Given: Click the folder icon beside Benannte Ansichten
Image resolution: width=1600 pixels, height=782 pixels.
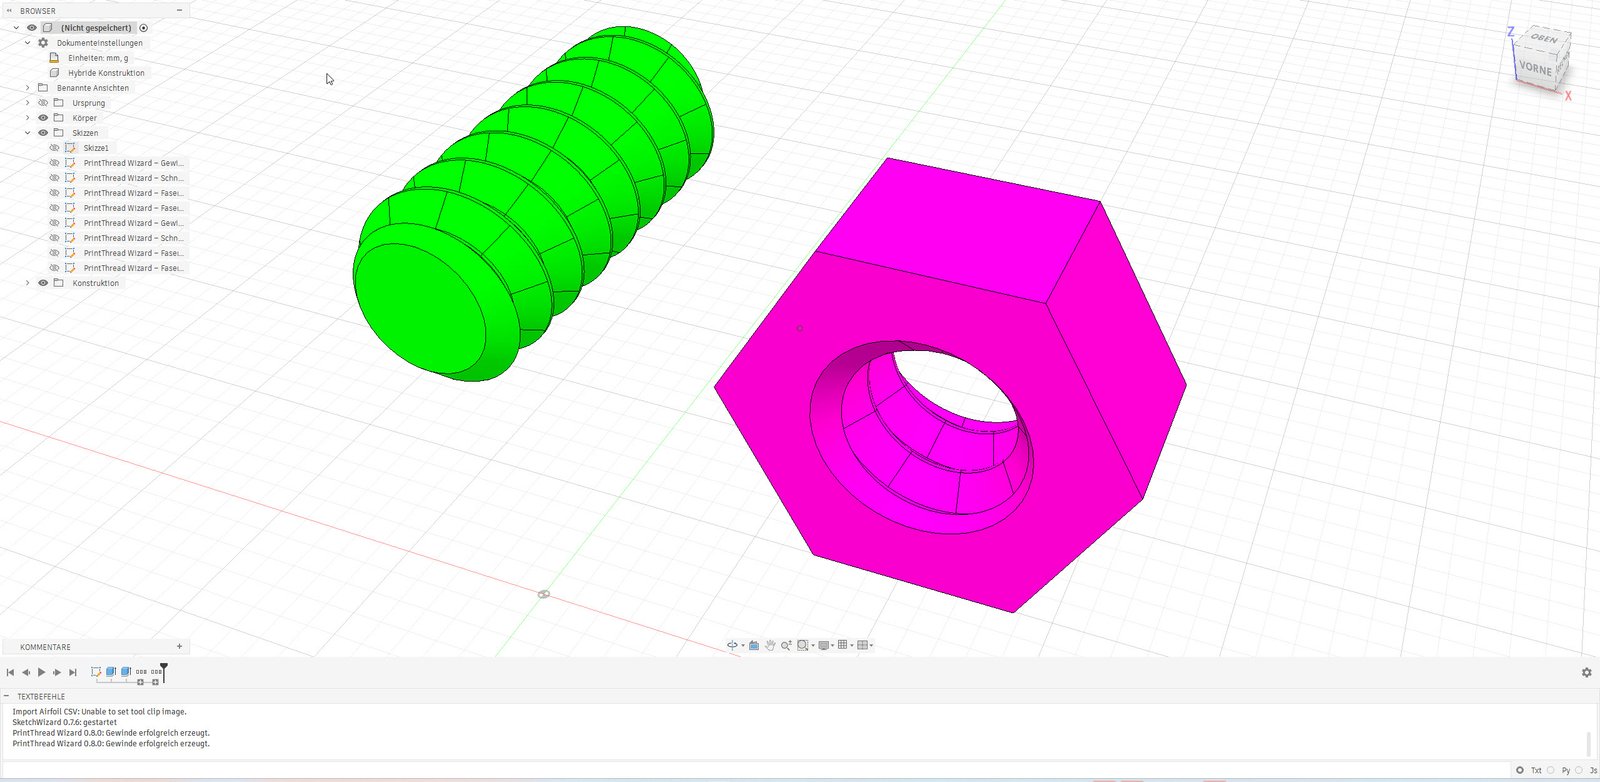Looking at the screenshot, I should pyautogui.click(x=43, y=88).
